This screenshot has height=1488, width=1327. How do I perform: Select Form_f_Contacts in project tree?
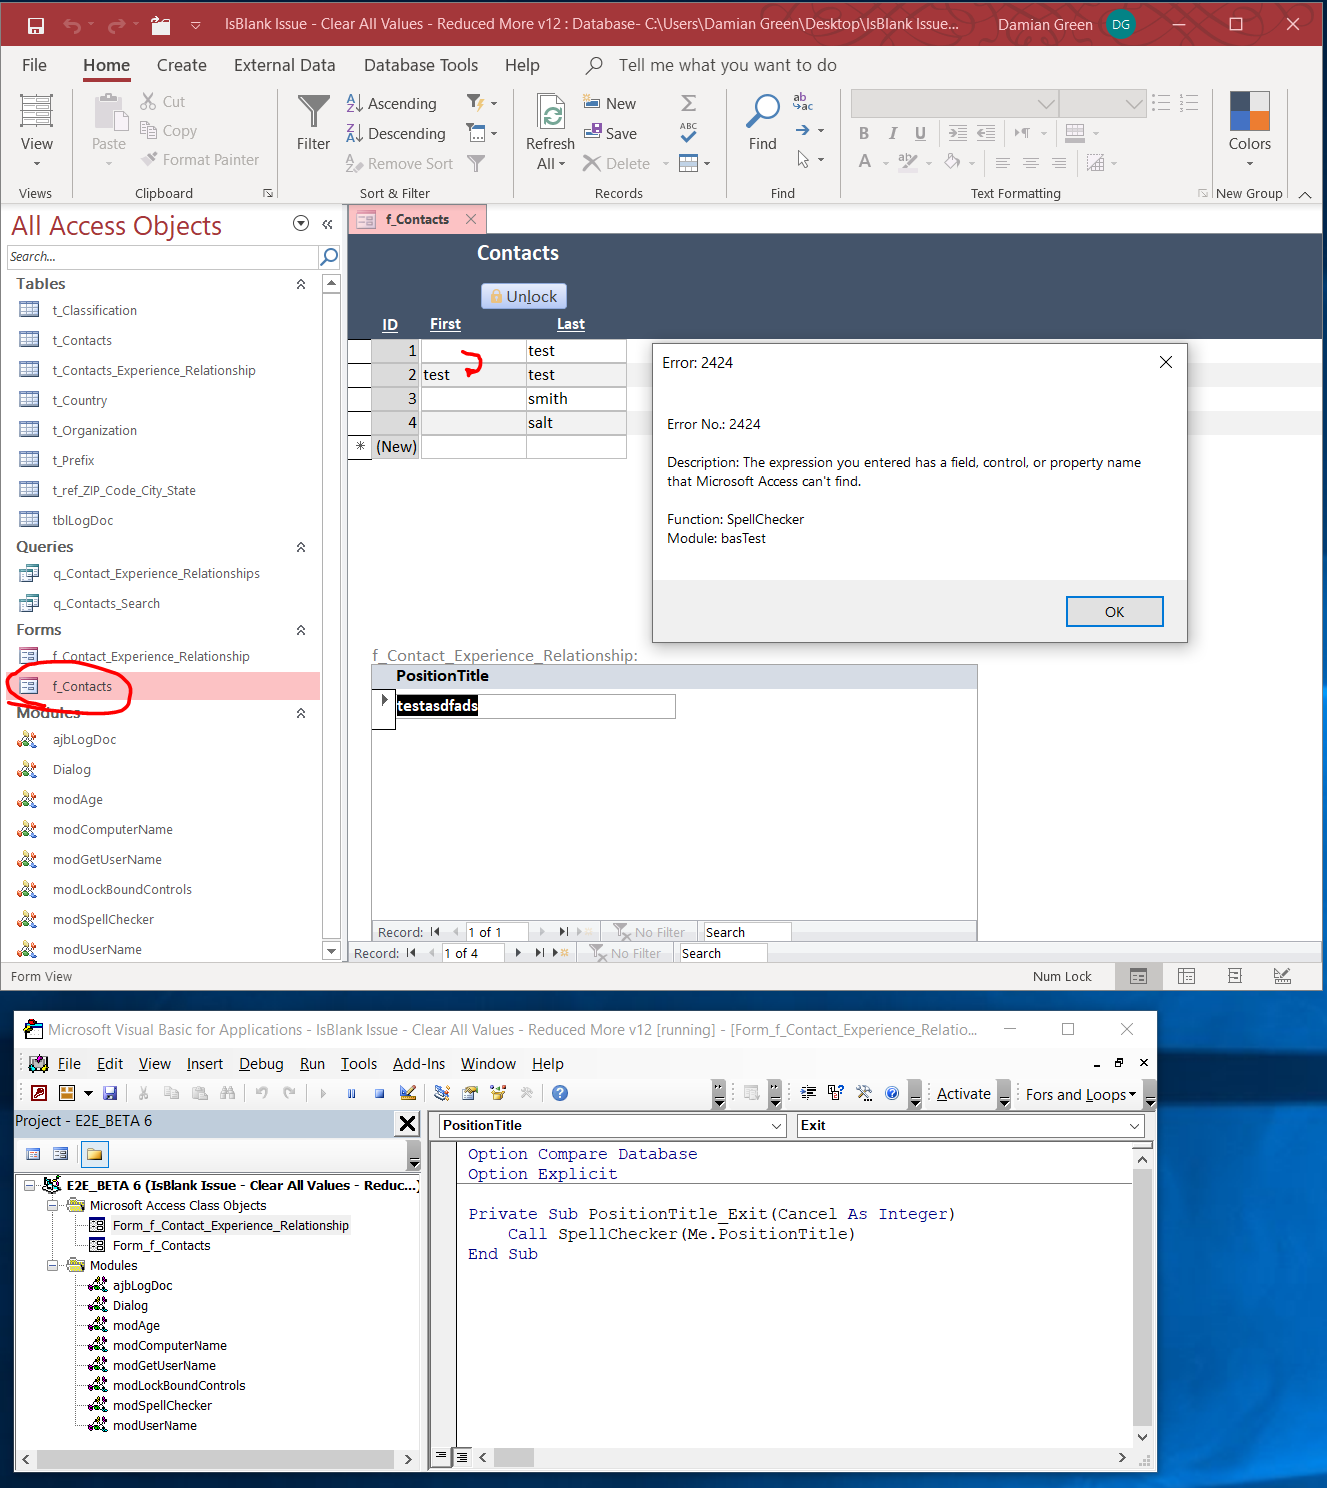click(161, 1246)
